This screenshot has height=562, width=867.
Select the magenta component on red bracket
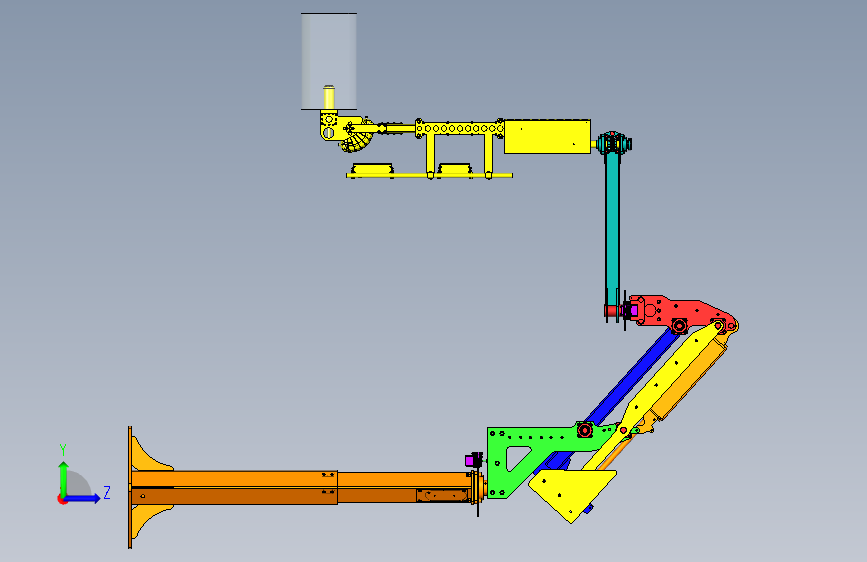[629, 311]
